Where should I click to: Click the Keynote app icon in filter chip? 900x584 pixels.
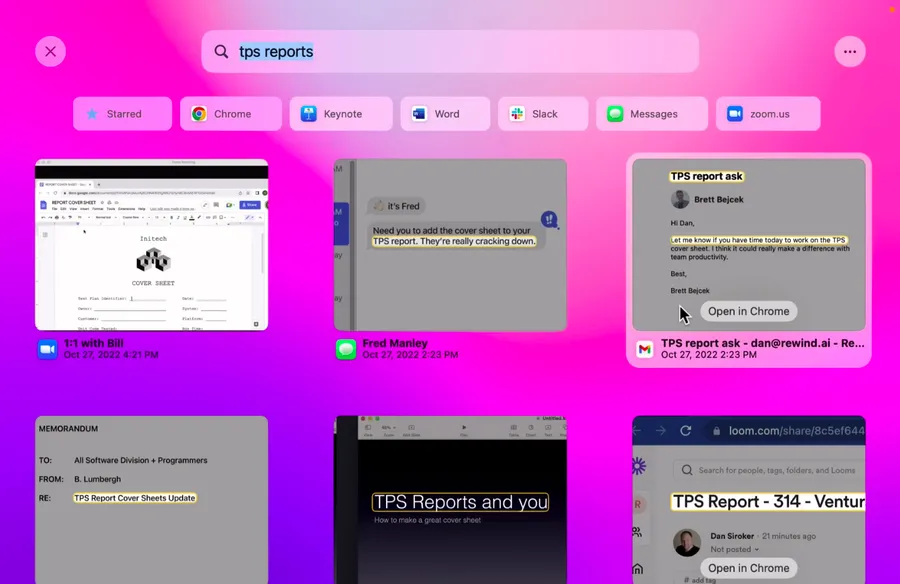coord(309,114)
